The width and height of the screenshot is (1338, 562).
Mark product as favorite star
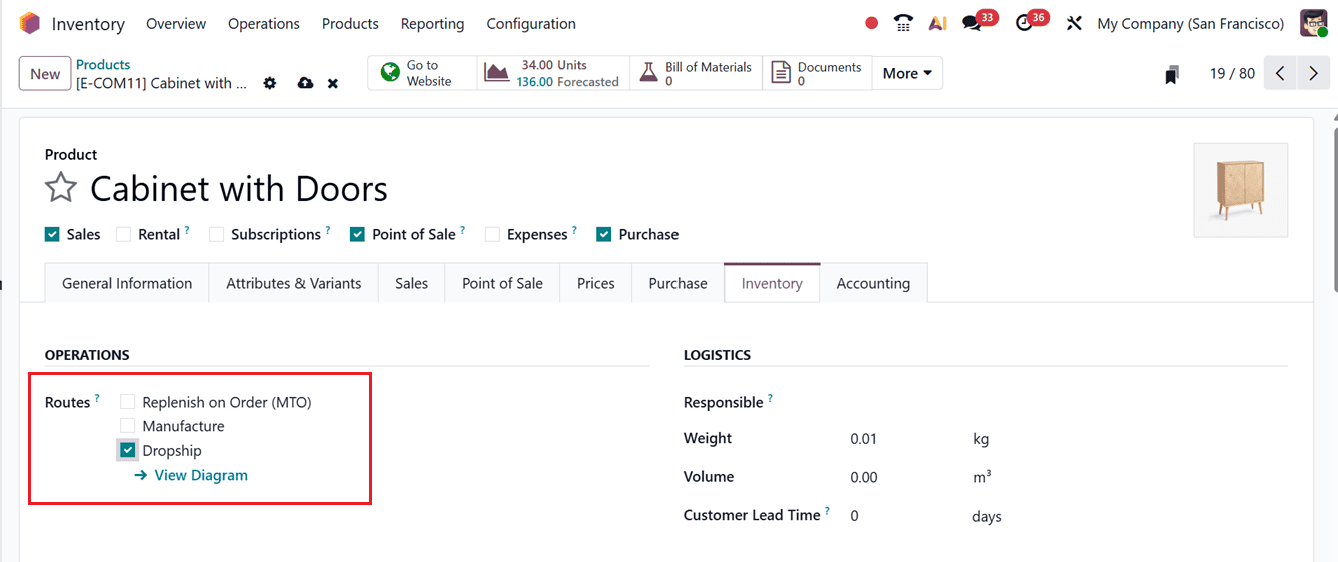pos(61,188)
